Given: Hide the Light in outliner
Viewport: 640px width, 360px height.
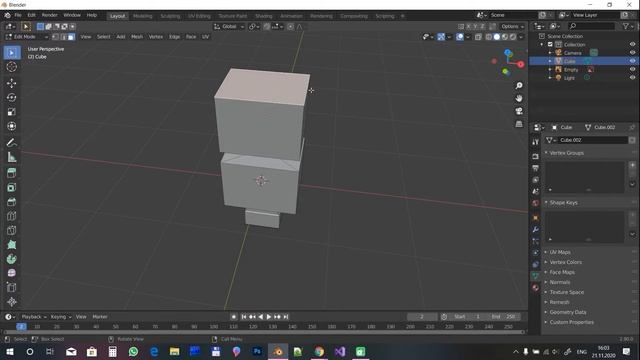Looking at the screenshot, I should coord(632,78).
